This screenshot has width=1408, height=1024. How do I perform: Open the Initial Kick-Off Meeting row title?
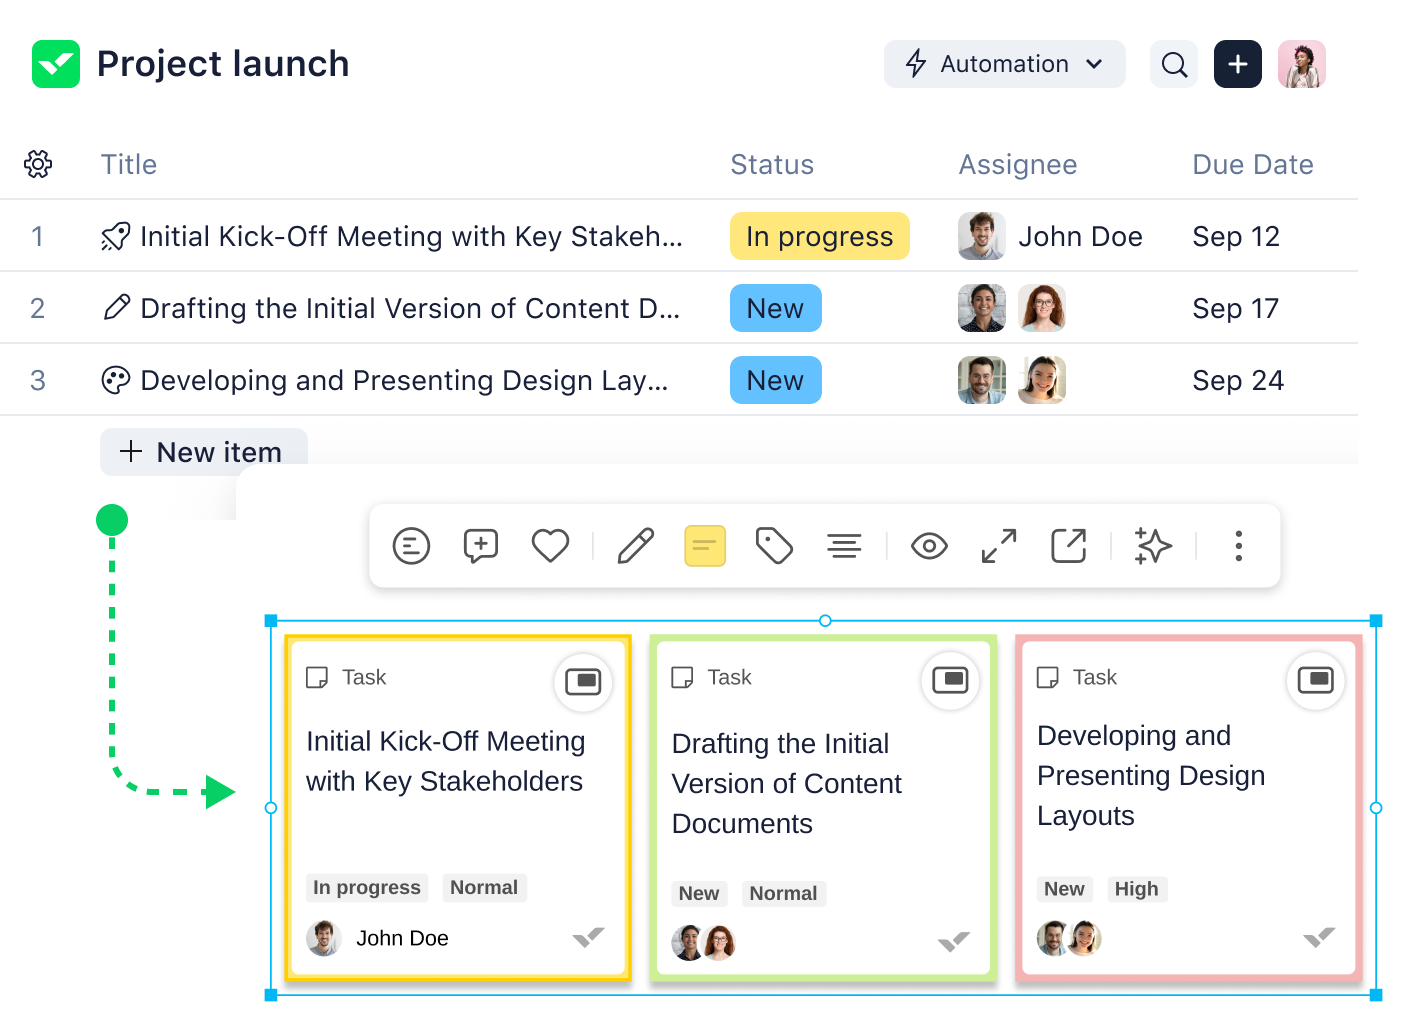[x=411, y=236]
